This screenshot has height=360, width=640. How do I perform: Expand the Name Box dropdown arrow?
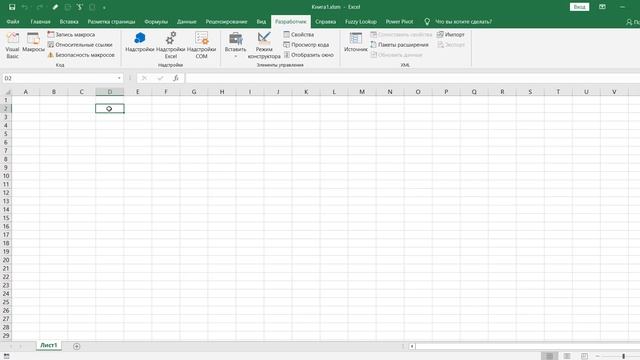pos(119,78)
